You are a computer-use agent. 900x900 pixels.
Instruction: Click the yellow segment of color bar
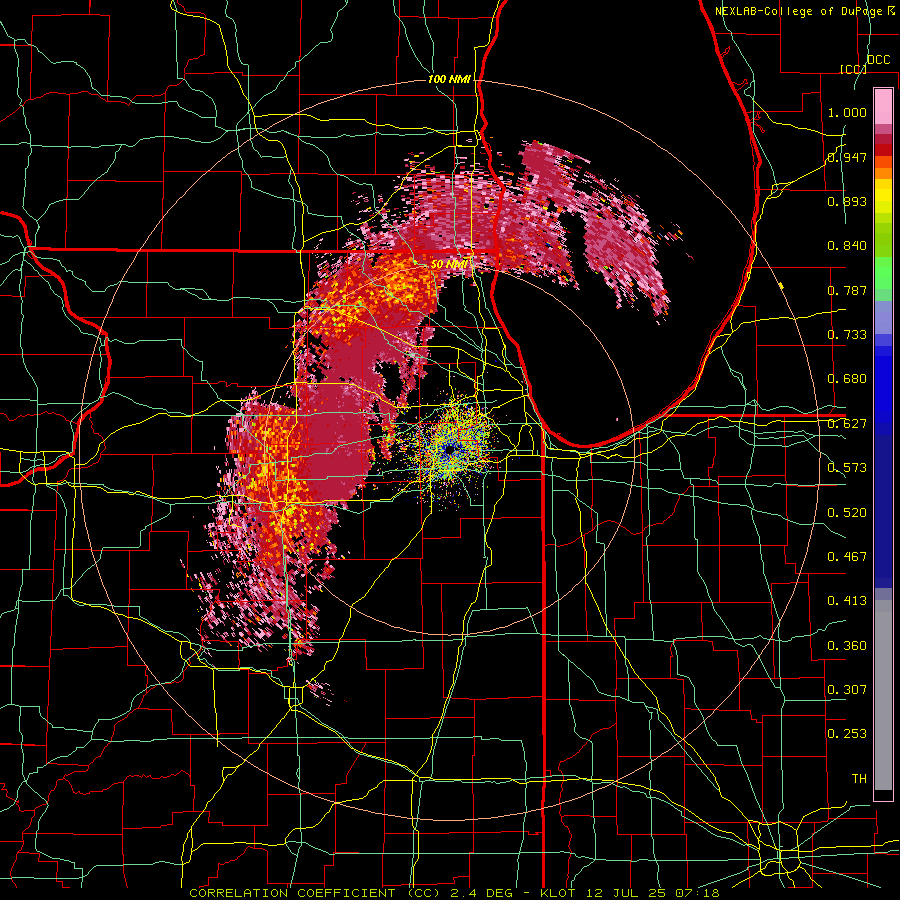(883, 196)
